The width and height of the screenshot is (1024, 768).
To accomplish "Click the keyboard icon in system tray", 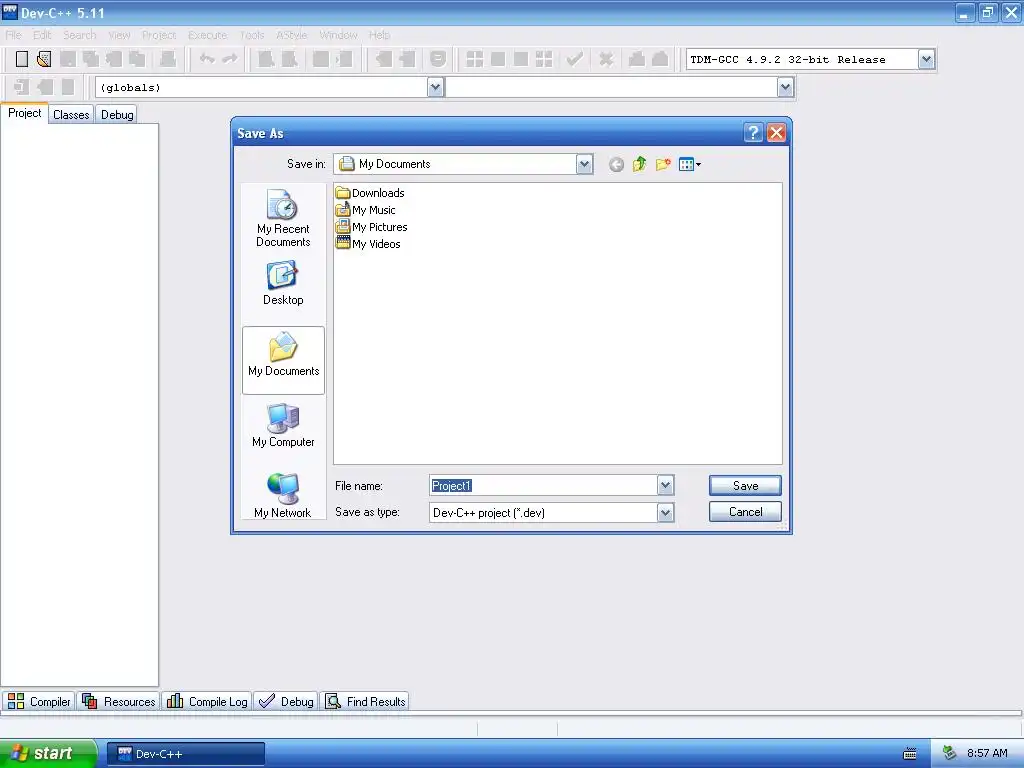I will pyautogui.click(x=909, y=754).
